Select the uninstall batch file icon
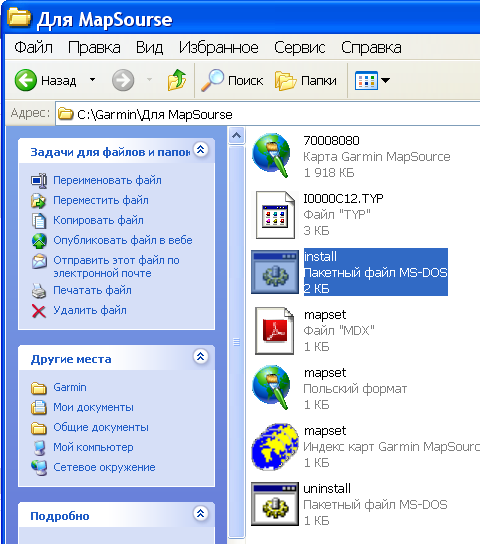The image size is (480, 544). click(x=275, y=504)
